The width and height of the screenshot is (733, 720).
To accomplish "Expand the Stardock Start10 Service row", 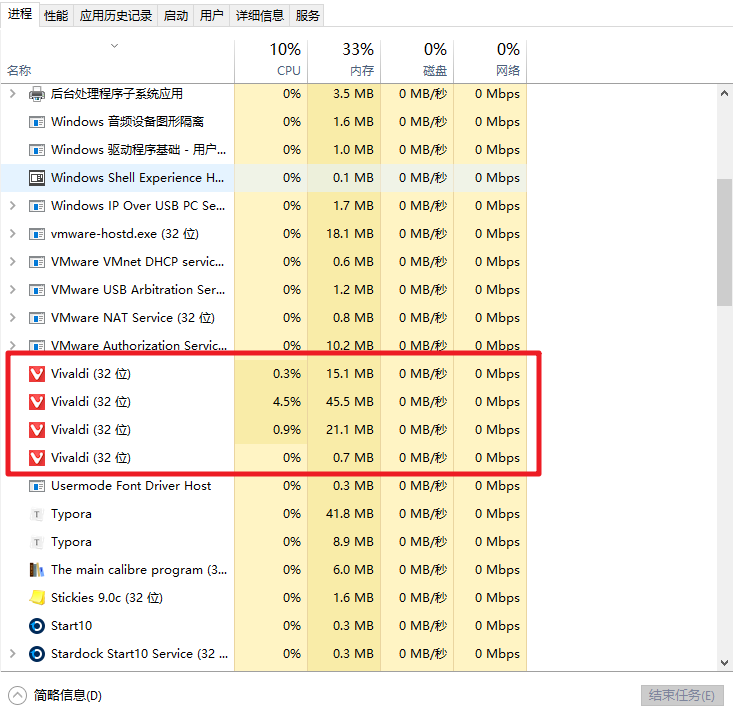I will click(12, 654).
